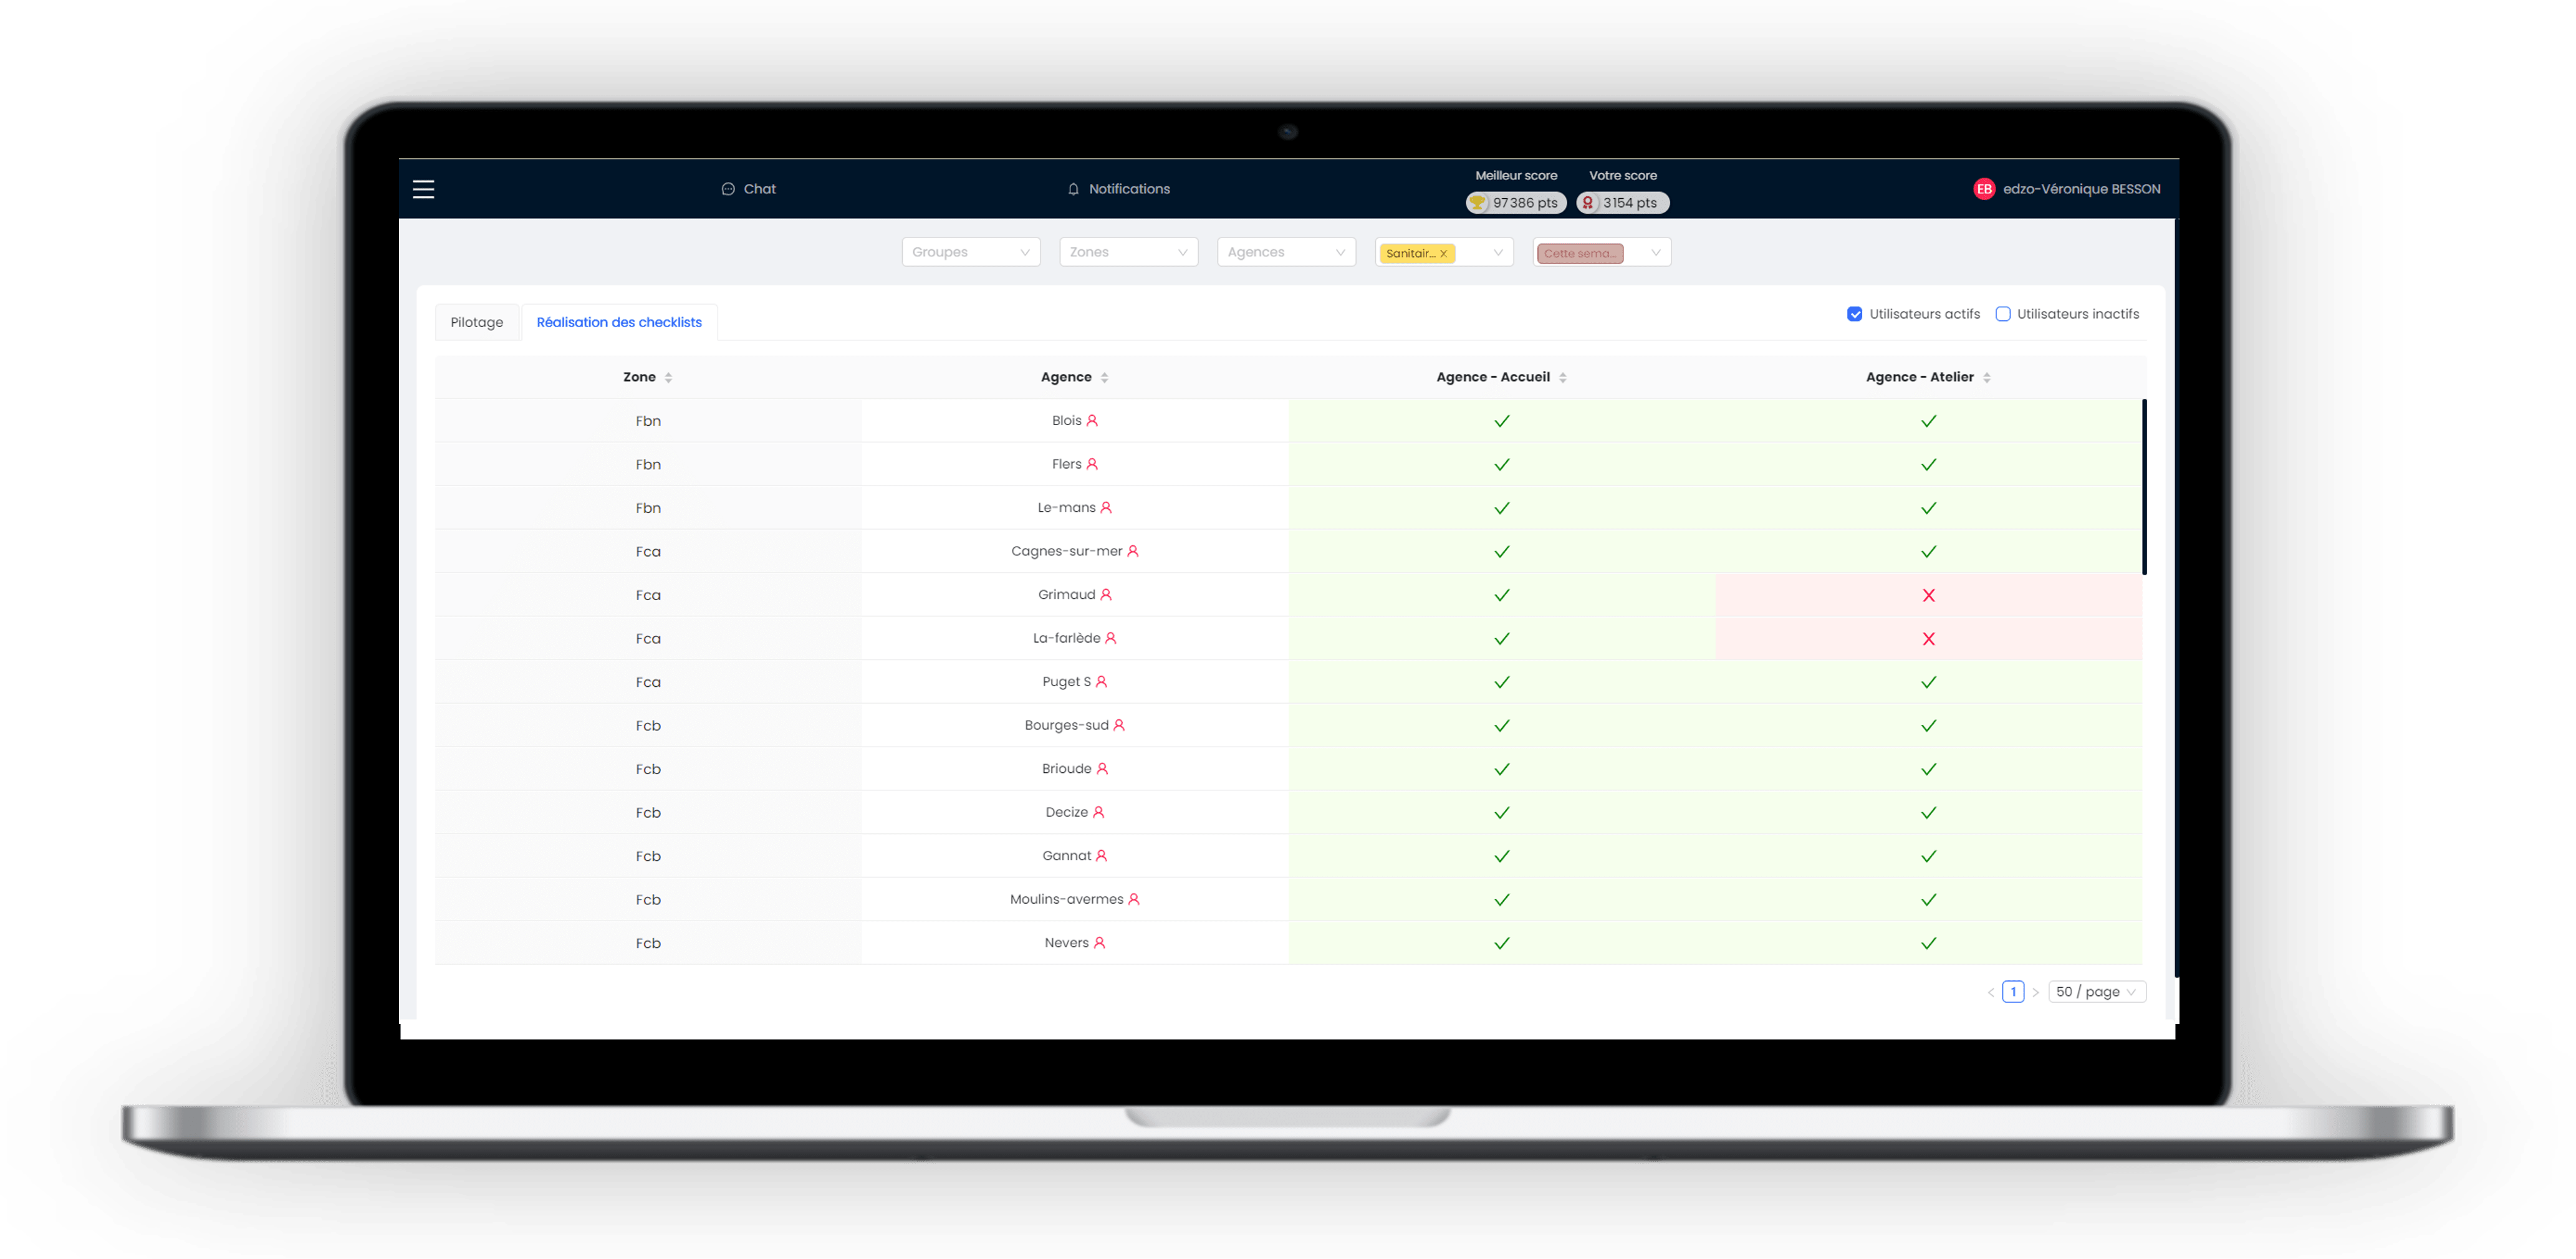Screen dimensions: 2576x1259
Task: Click the EB user avatar
Action: [1984, 189]
